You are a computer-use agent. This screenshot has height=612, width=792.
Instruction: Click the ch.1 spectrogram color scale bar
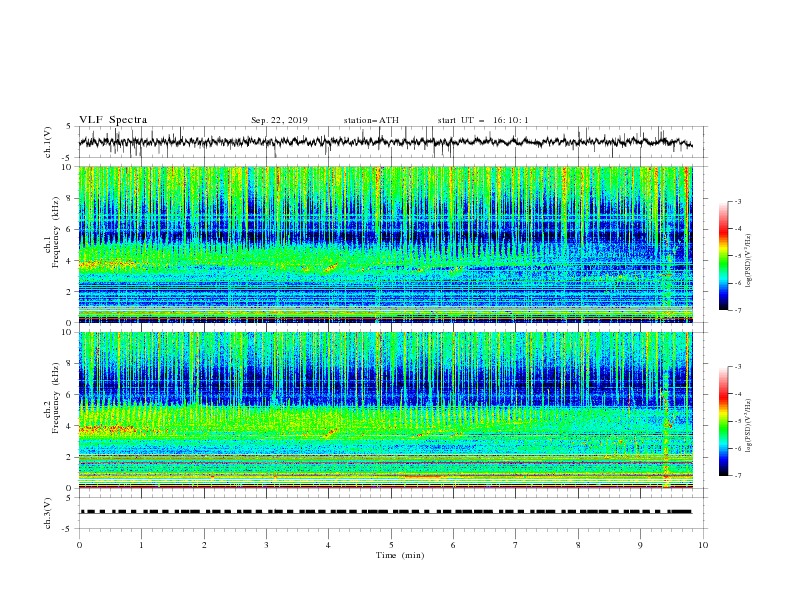coord(723,256)
